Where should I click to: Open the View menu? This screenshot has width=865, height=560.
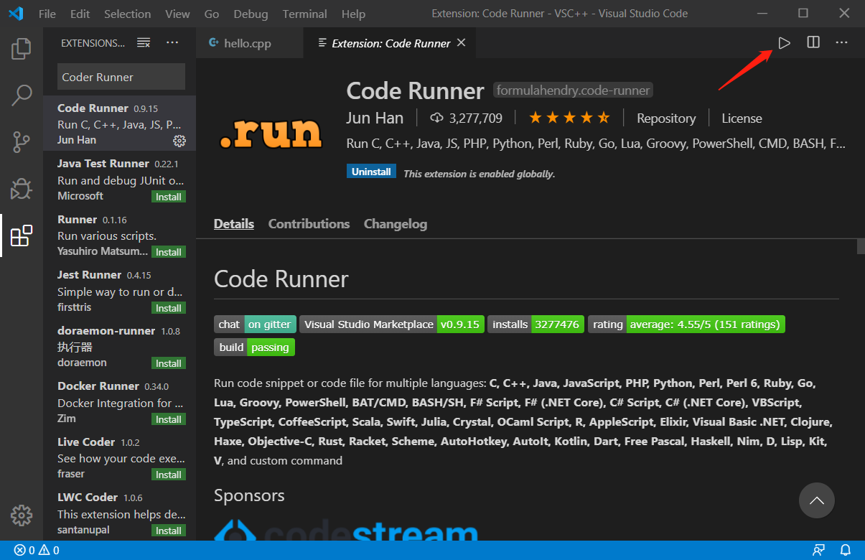click(177, 14)
